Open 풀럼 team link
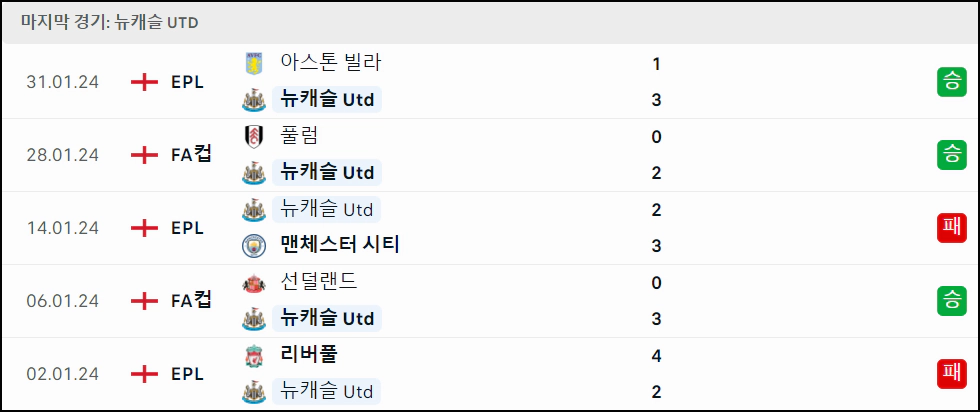 pos(299,136)
